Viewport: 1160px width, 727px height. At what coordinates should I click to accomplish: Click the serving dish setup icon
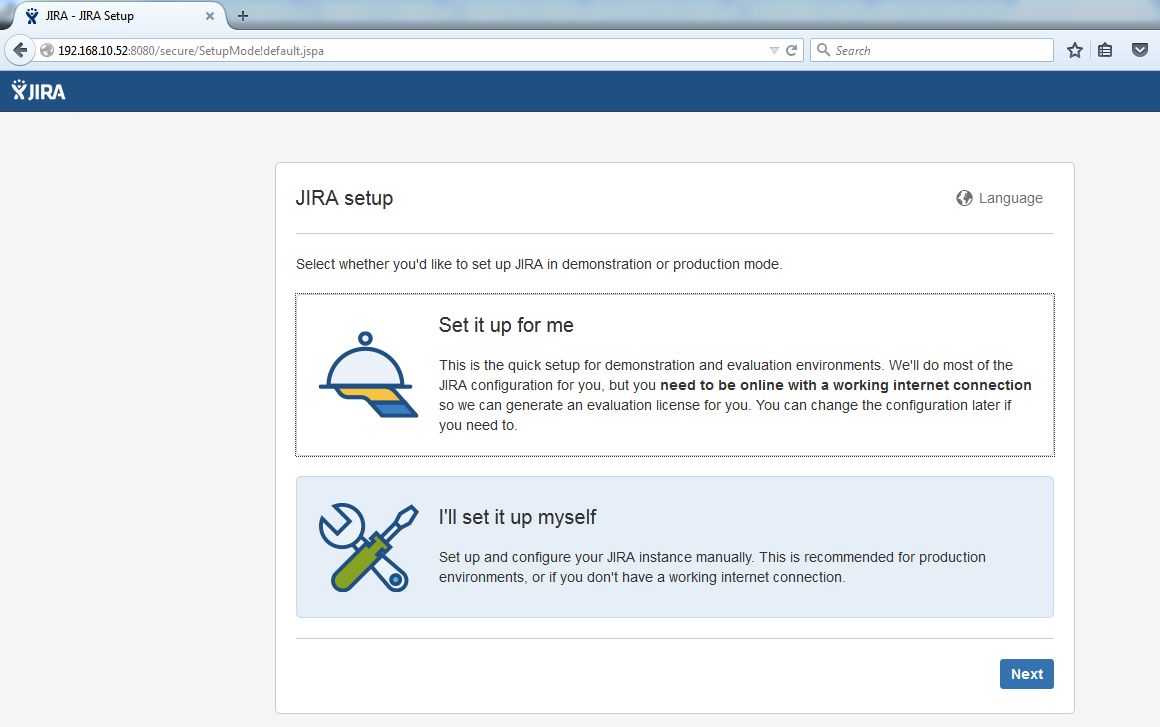pyautogui.click(x=368, y=375)
